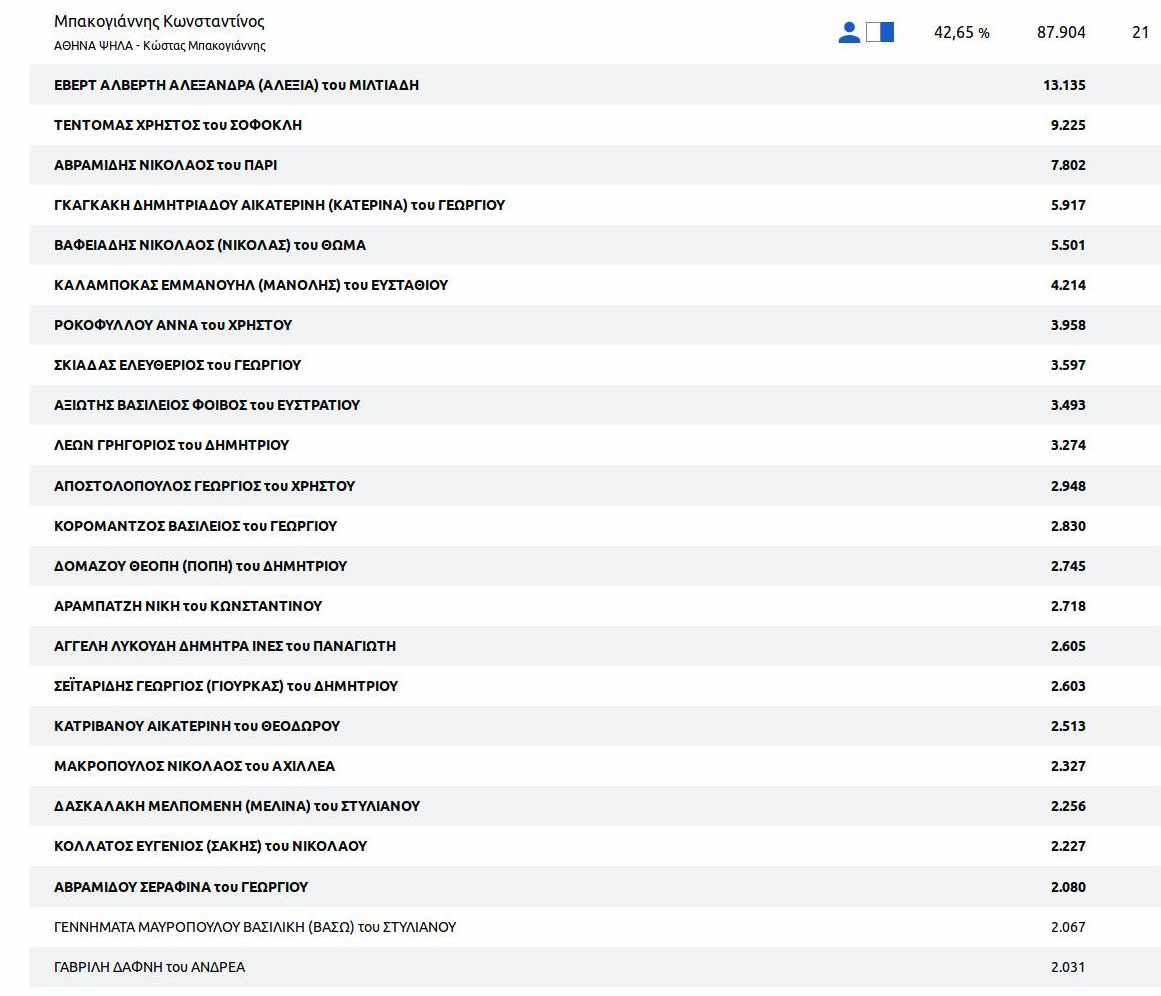
Task: Select the ΤΕΝΤΟΜΑΣ ΧΡΗΣΤΟΣ candidate row
Action: click(178, 125)
